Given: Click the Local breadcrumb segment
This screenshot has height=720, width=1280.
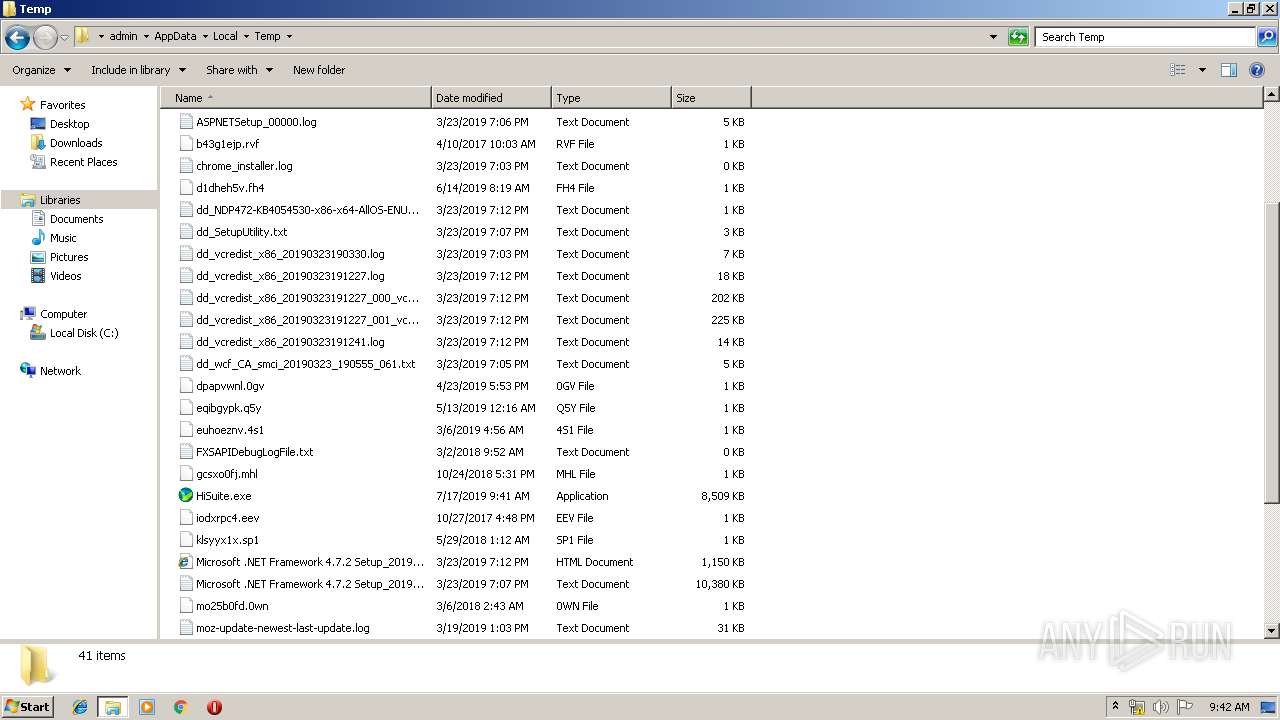Looking at the screenshot, I should pos(225,36).
